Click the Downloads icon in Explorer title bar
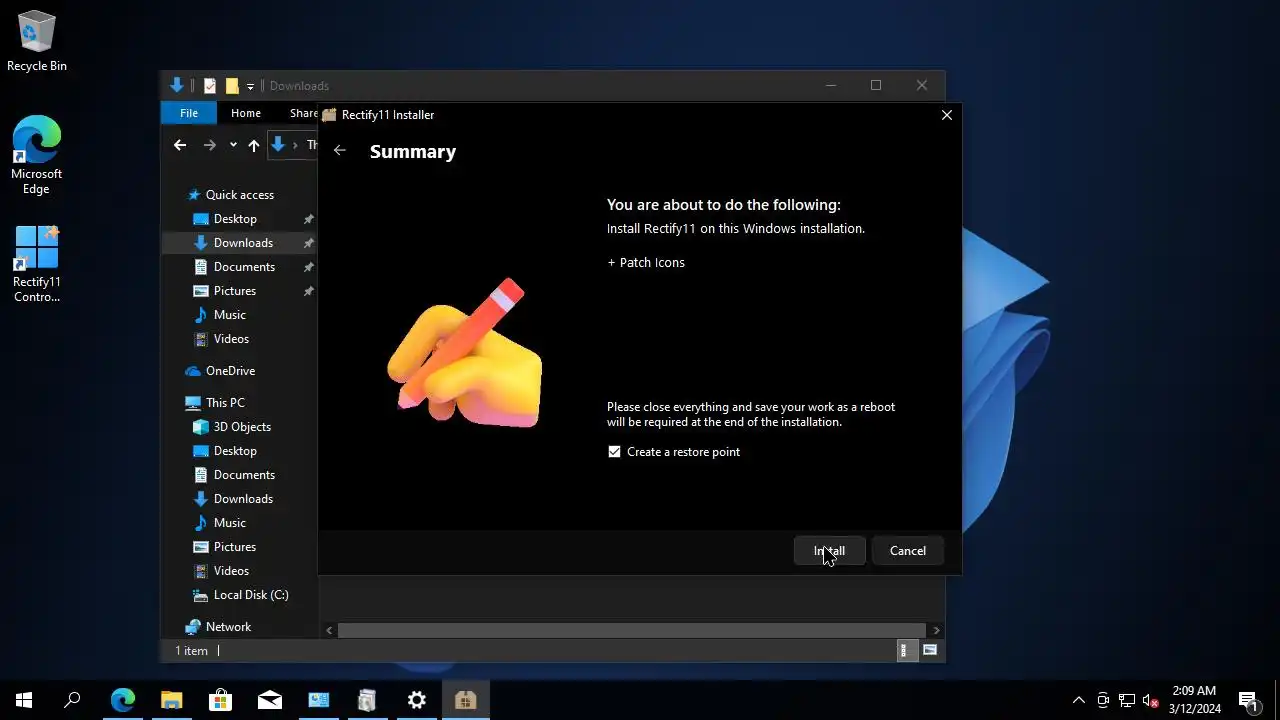This screenshot has height=720, width=1280. pos(177,86)
